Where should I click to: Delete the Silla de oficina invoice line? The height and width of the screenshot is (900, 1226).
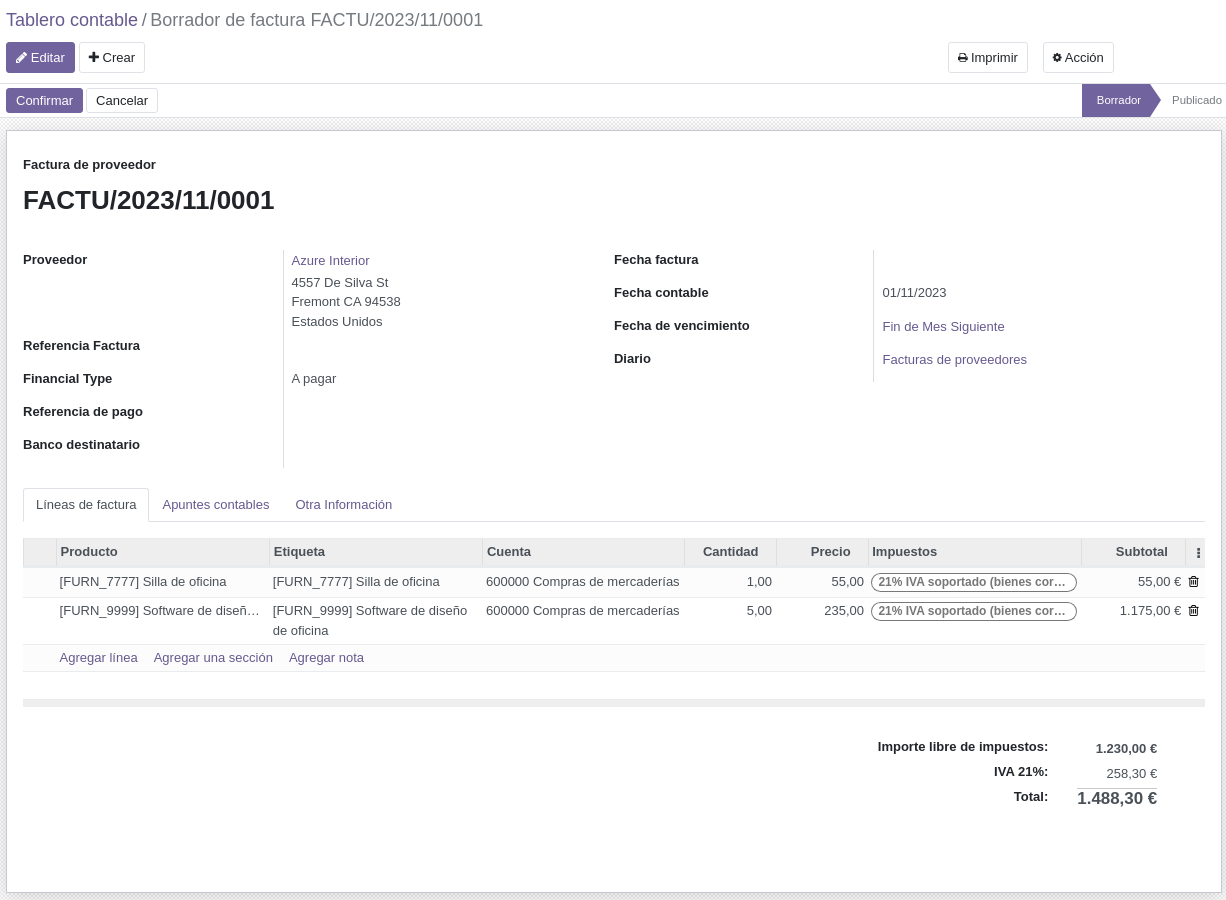point(1193,581)
